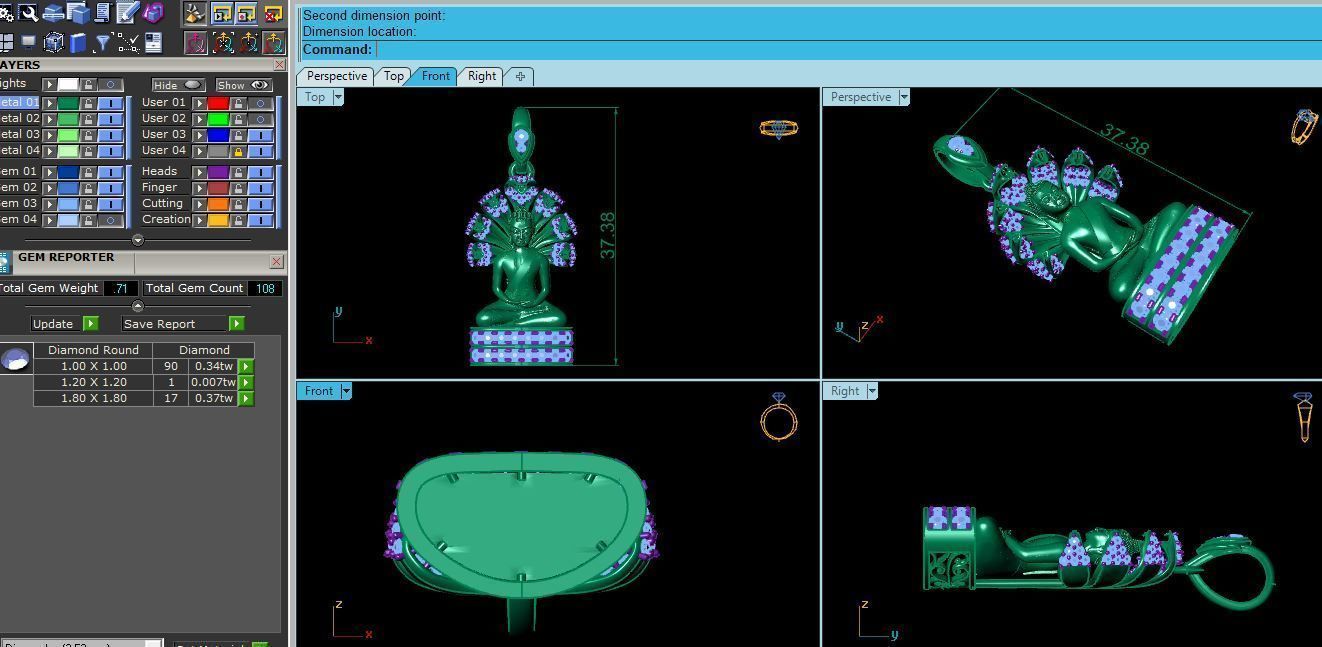The image size is (1322, 647).
Task: Click Total Gem Count value 108
Action: (x=266, y=288)
